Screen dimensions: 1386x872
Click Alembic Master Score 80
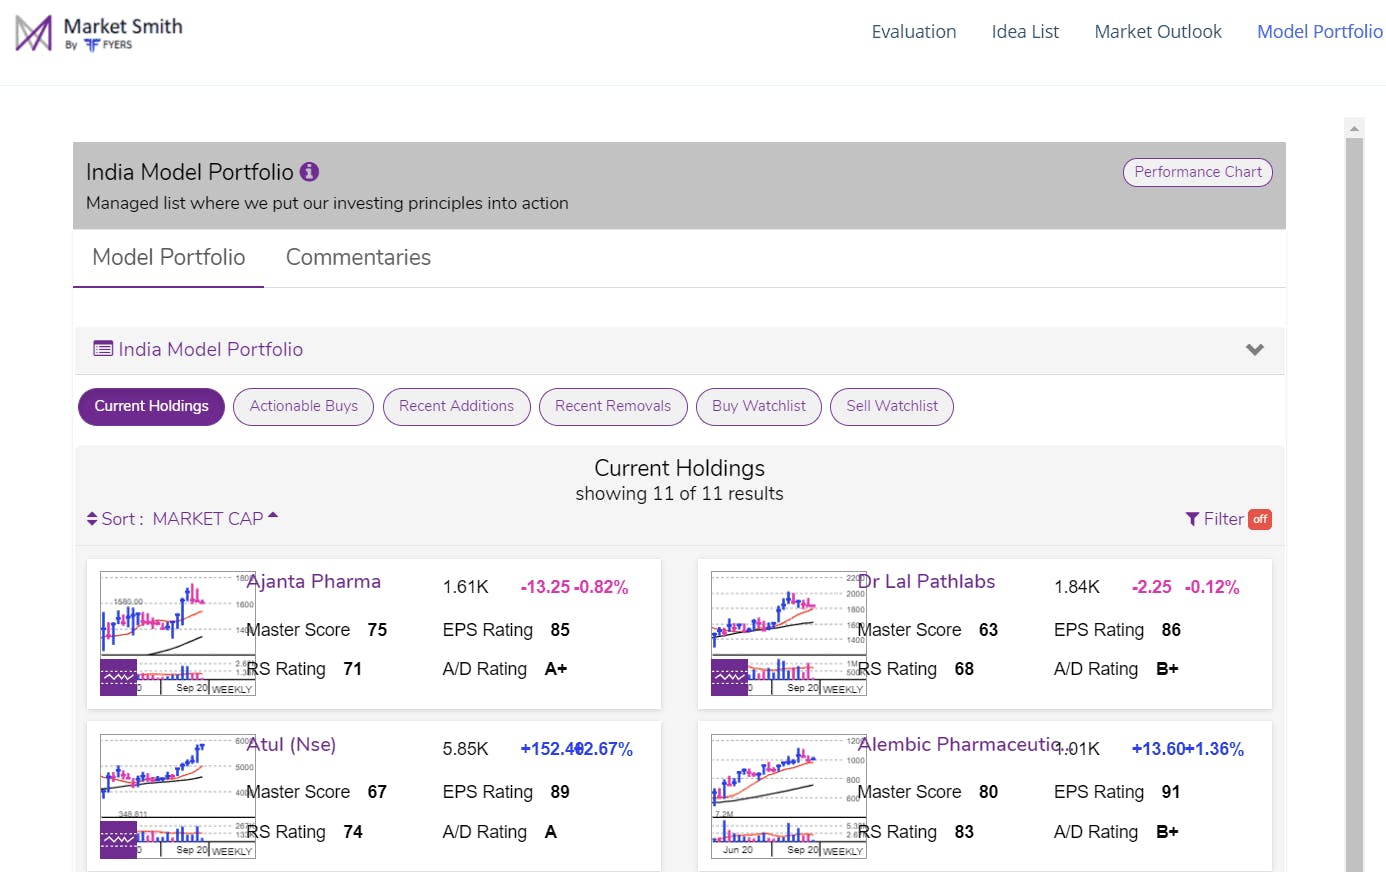tap(988, 792)
